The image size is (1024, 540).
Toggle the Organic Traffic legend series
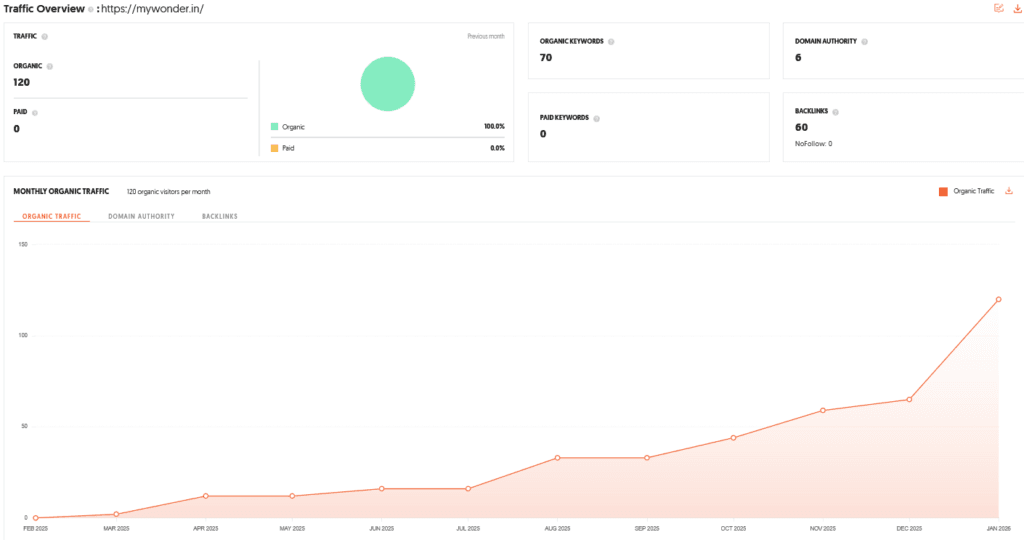(967, 191)
